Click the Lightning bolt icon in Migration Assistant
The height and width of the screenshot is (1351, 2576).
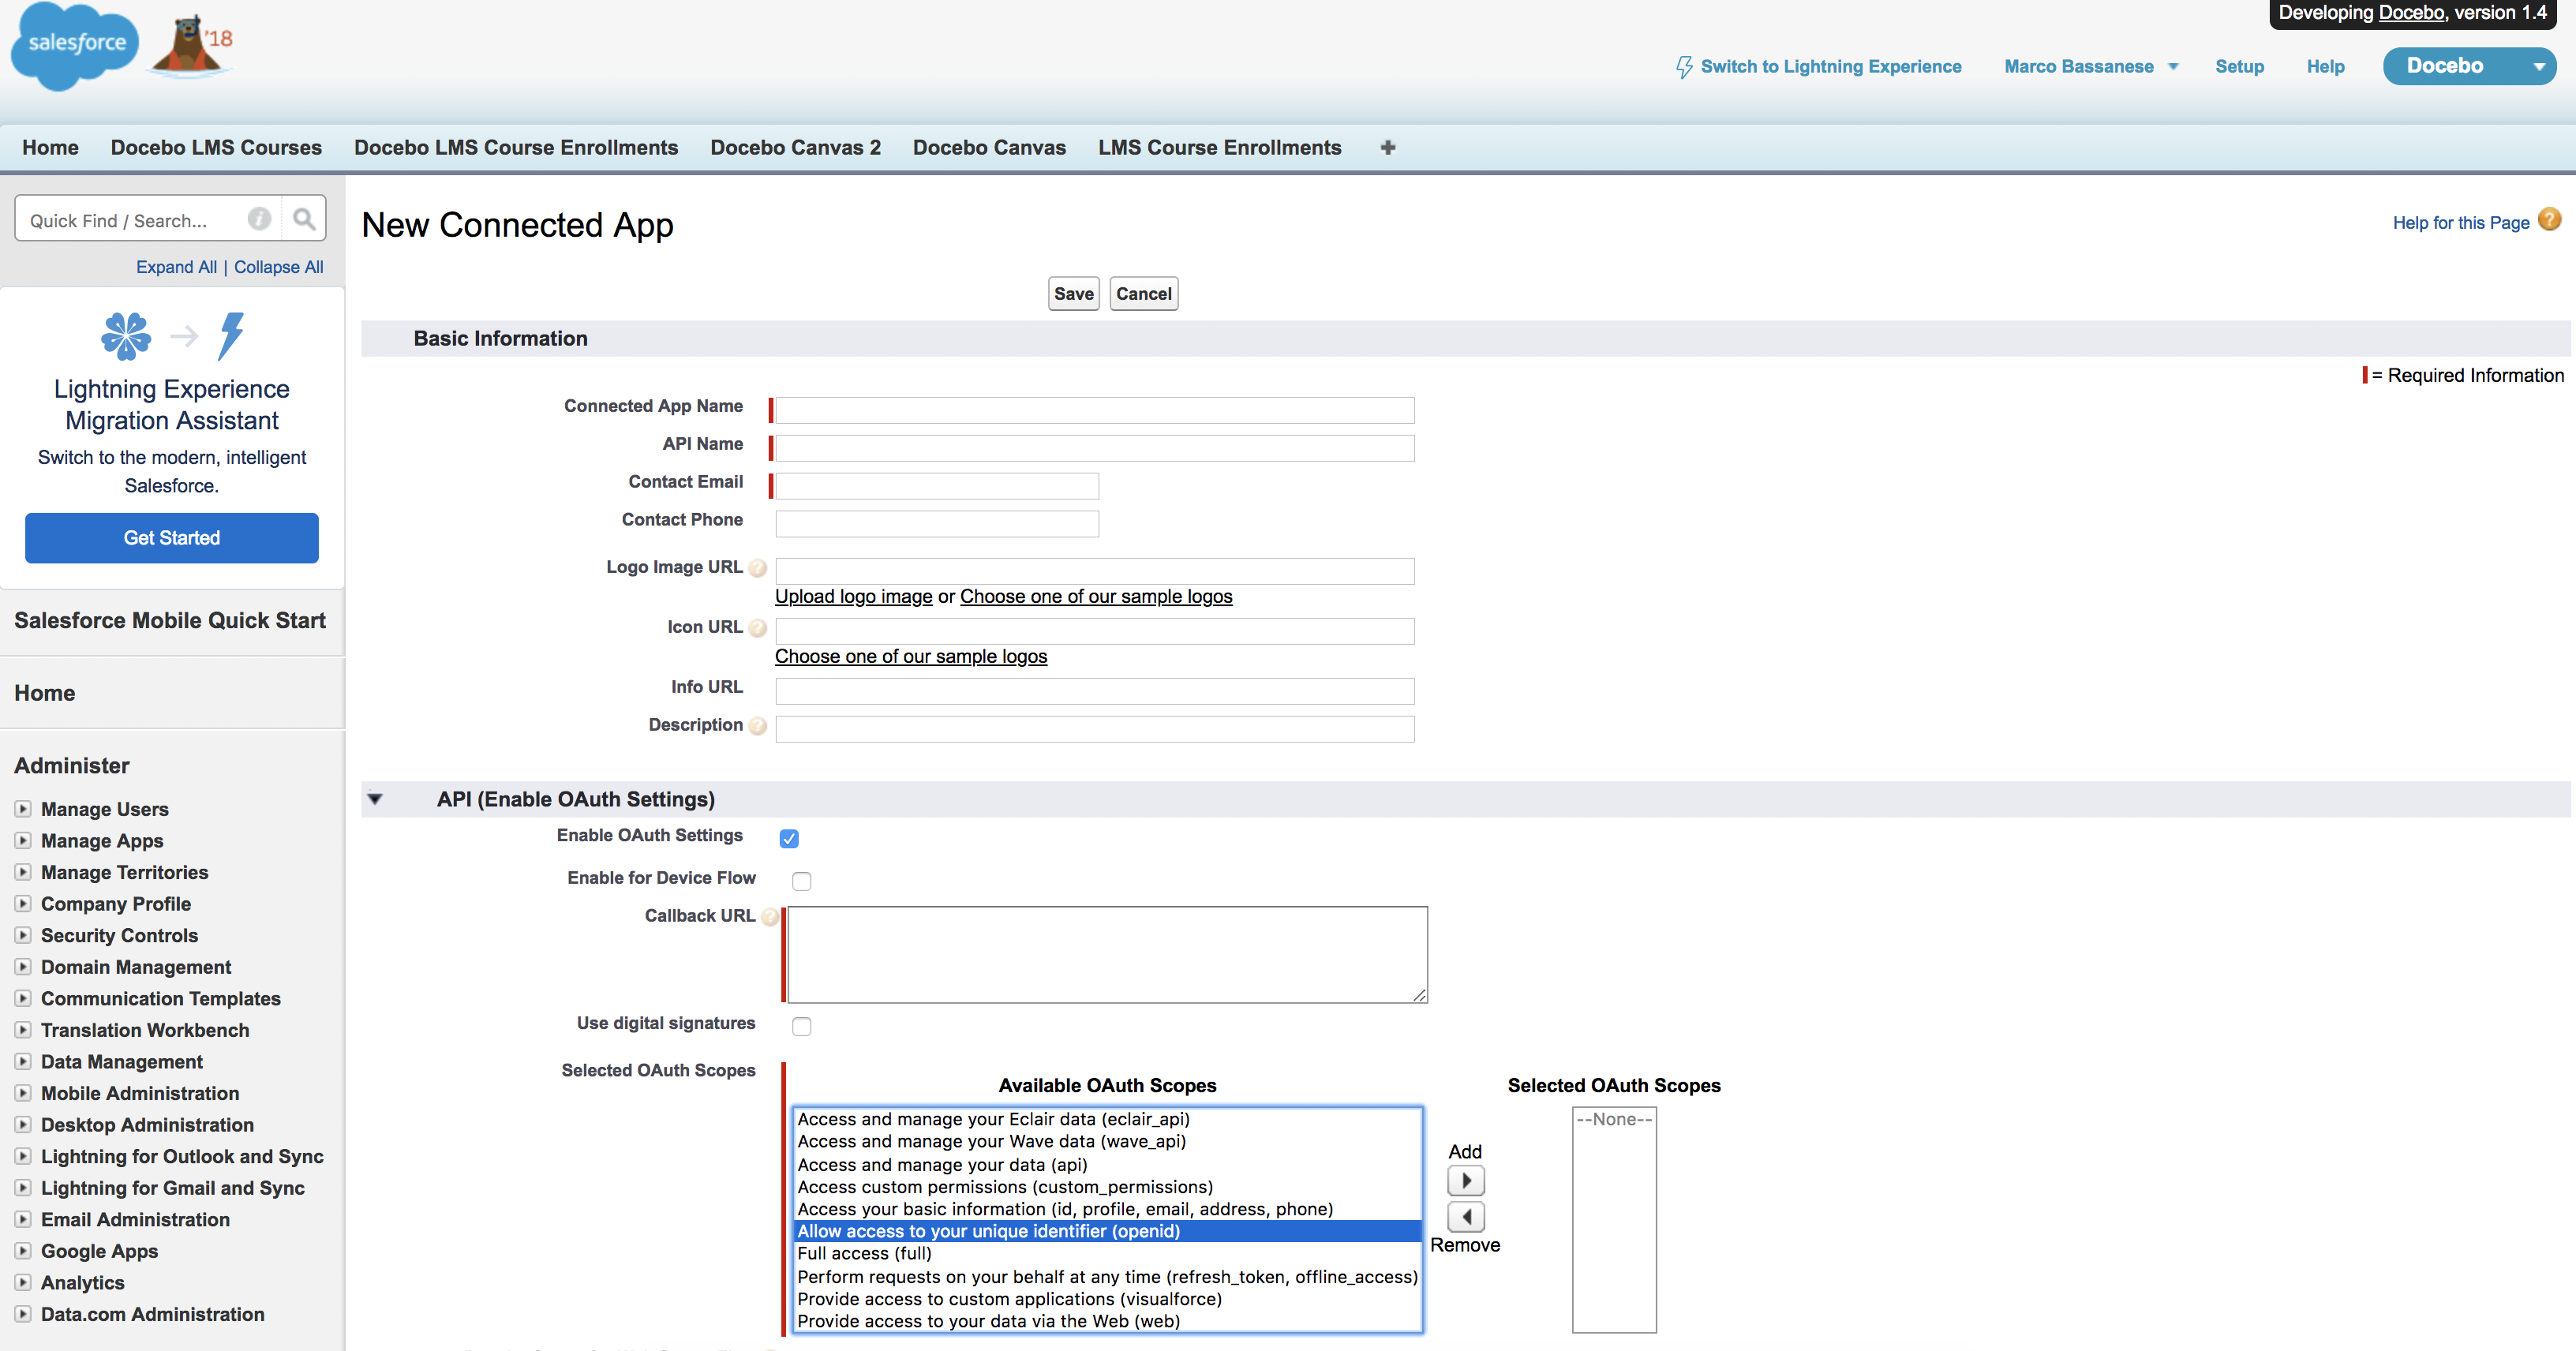coord(231,336)
